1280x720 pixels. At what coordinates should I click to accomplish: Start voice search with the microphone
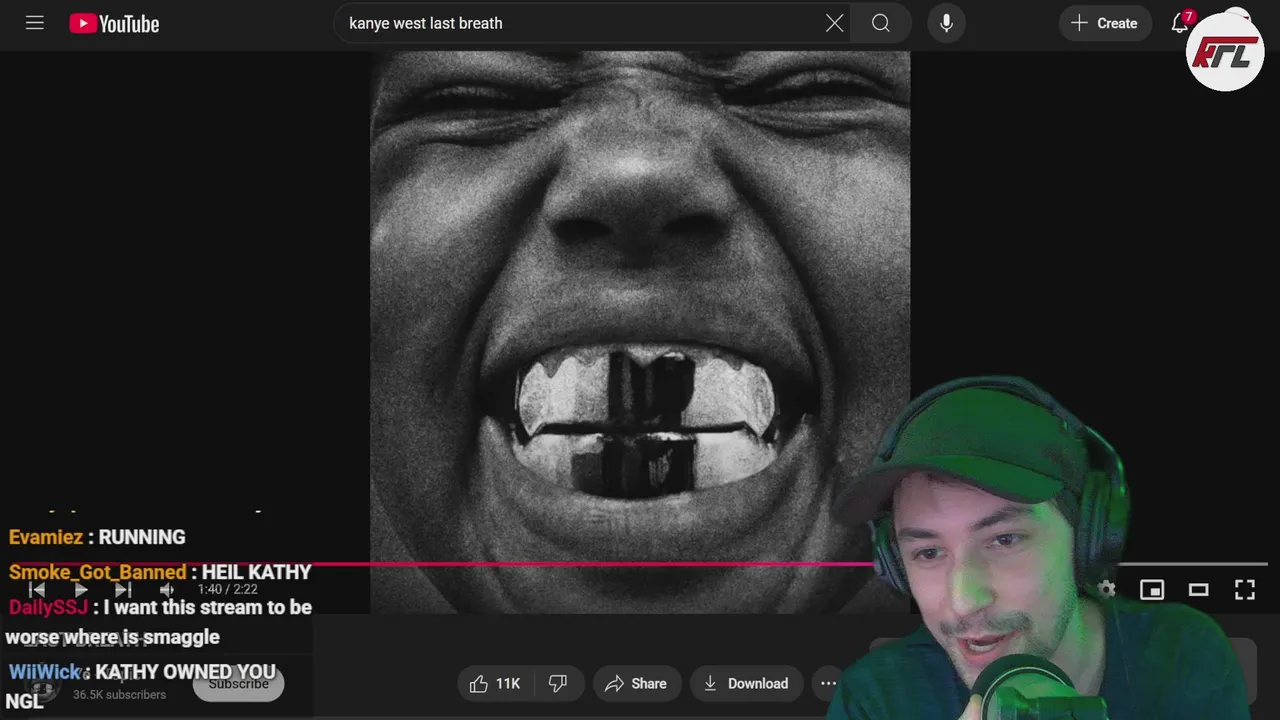[946, 23]
